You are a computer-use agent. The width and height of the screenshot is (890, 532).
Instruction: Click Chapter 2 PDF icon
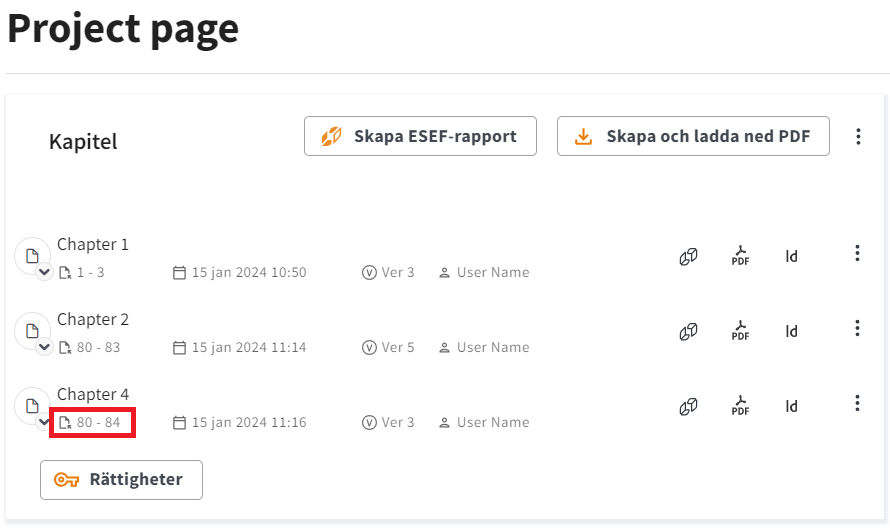coord(740,331)
